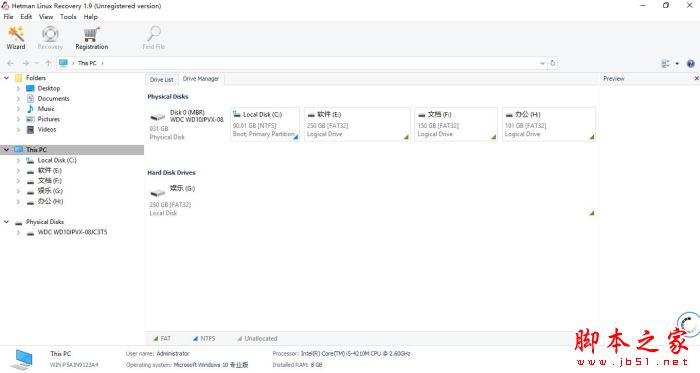The width and height of the screenshot is (700, 373).
Task: Select This PC tree item
Action: click(x=36, y=149)
